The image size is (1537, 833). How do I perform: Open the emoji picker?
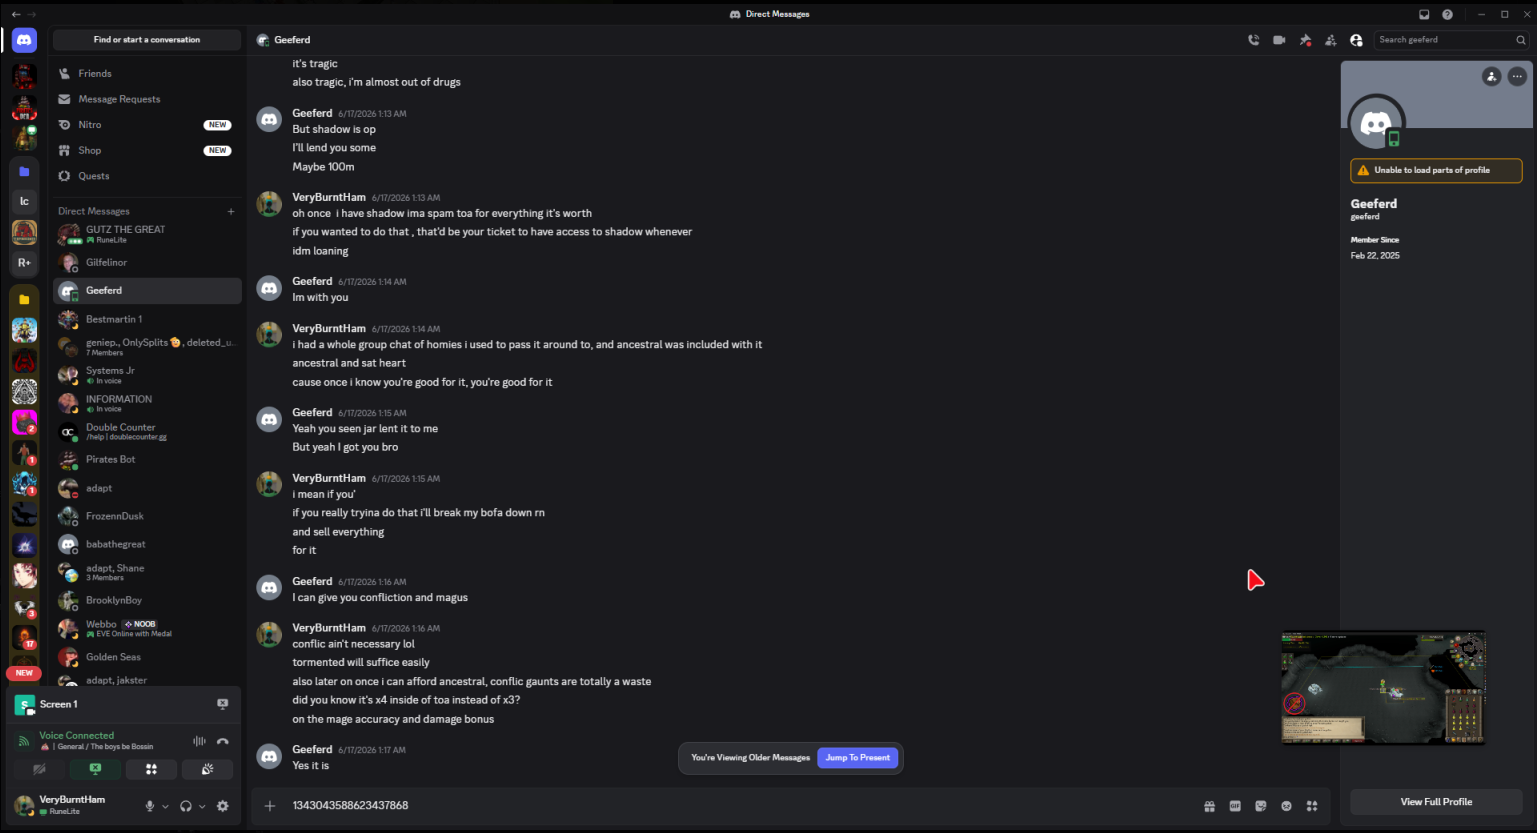click(x=1286, y=806)
